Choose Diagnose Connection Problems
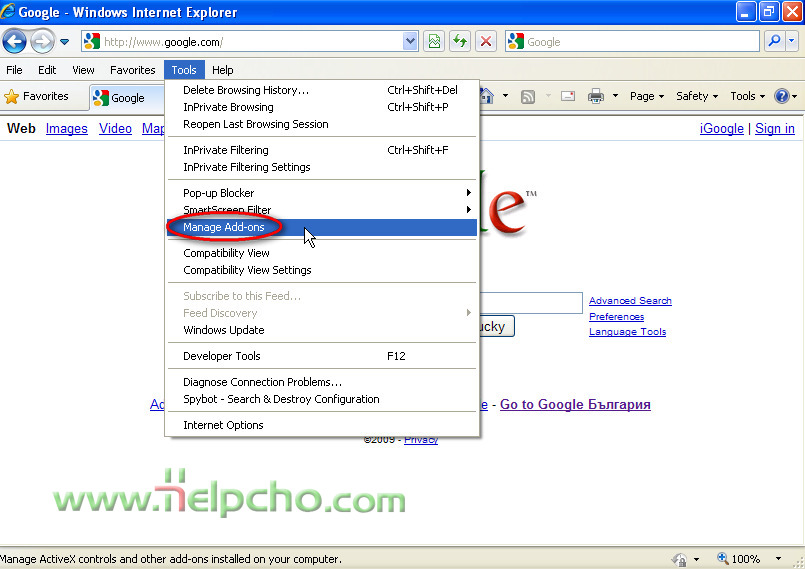Screen dimensions: 805x569 click(322, 382)
